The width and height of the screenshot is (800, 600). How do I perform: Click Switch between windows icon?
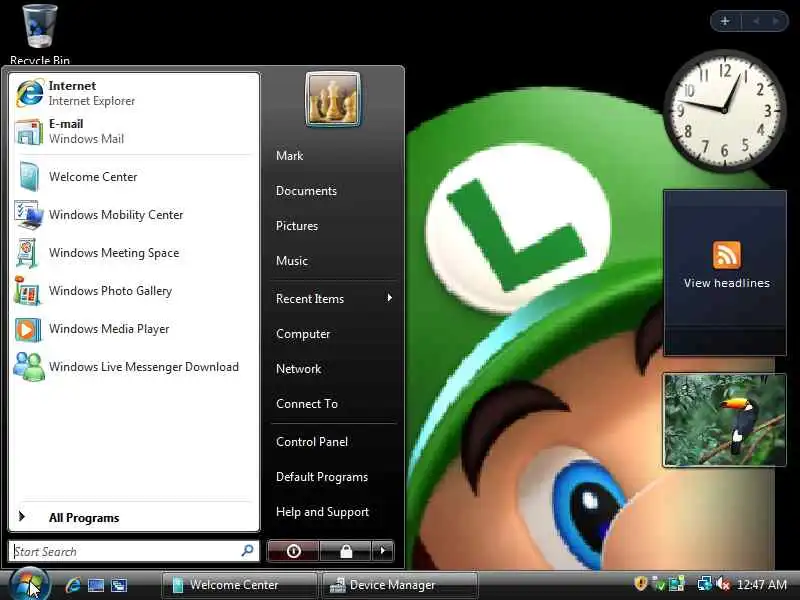coord(119,585)
